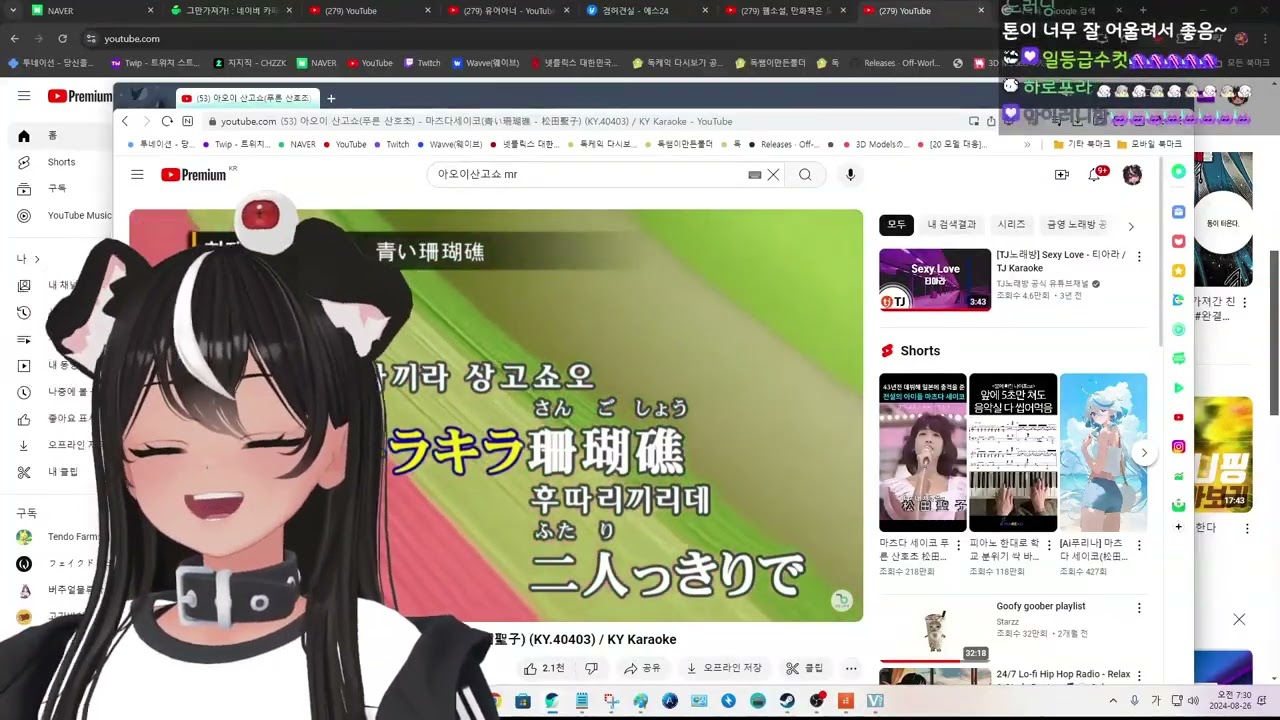Viewport: 1280px width, 720px height.
Task: Click the 클립 clip button
Action: [x=805, y=668]
